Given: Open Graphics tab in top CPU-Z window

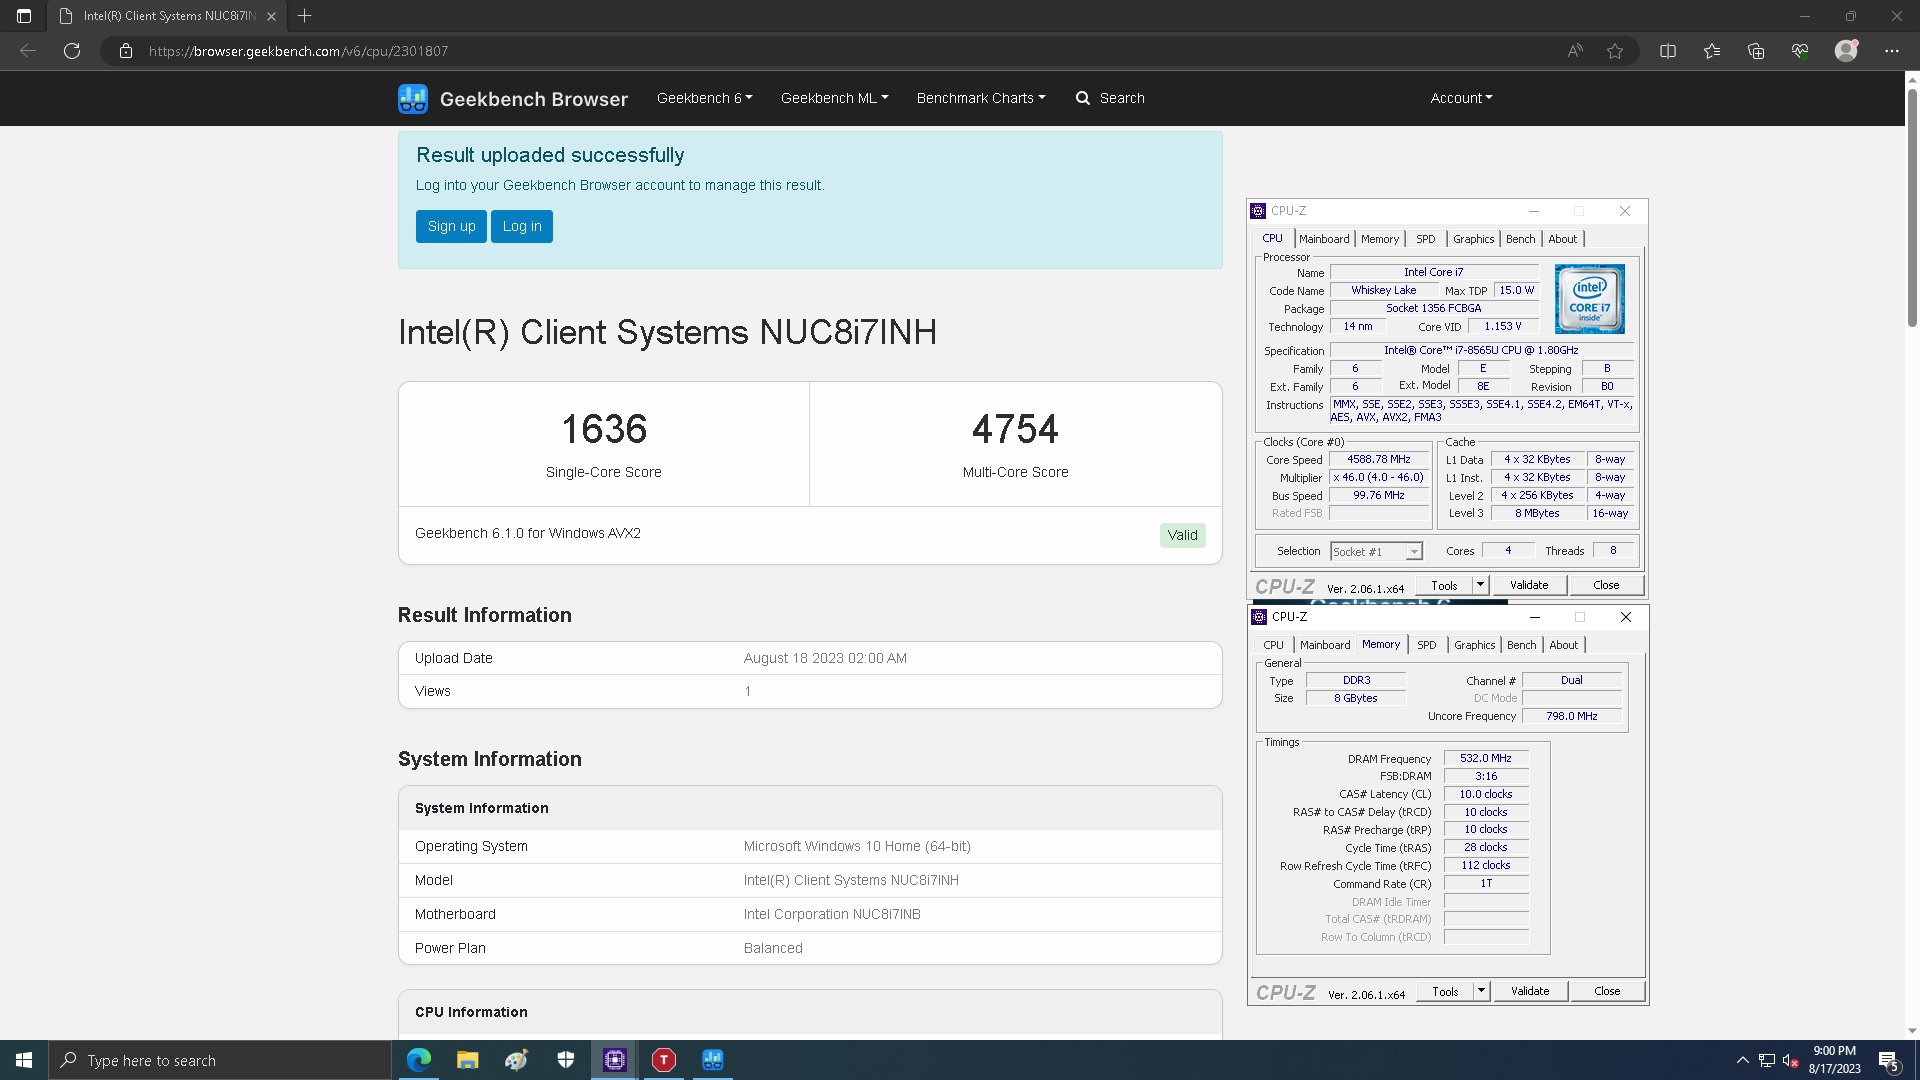Looking at the screenshot, I should click(x=1473, y=239).
